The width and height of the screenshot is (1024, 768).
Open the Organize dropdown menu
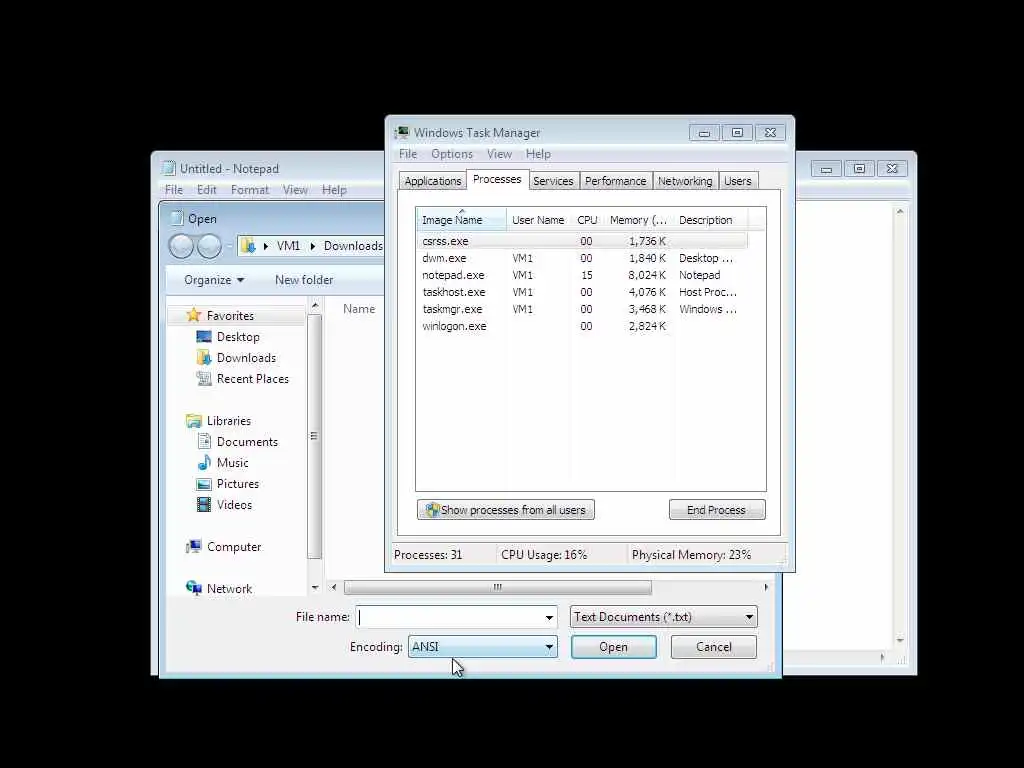214,280
